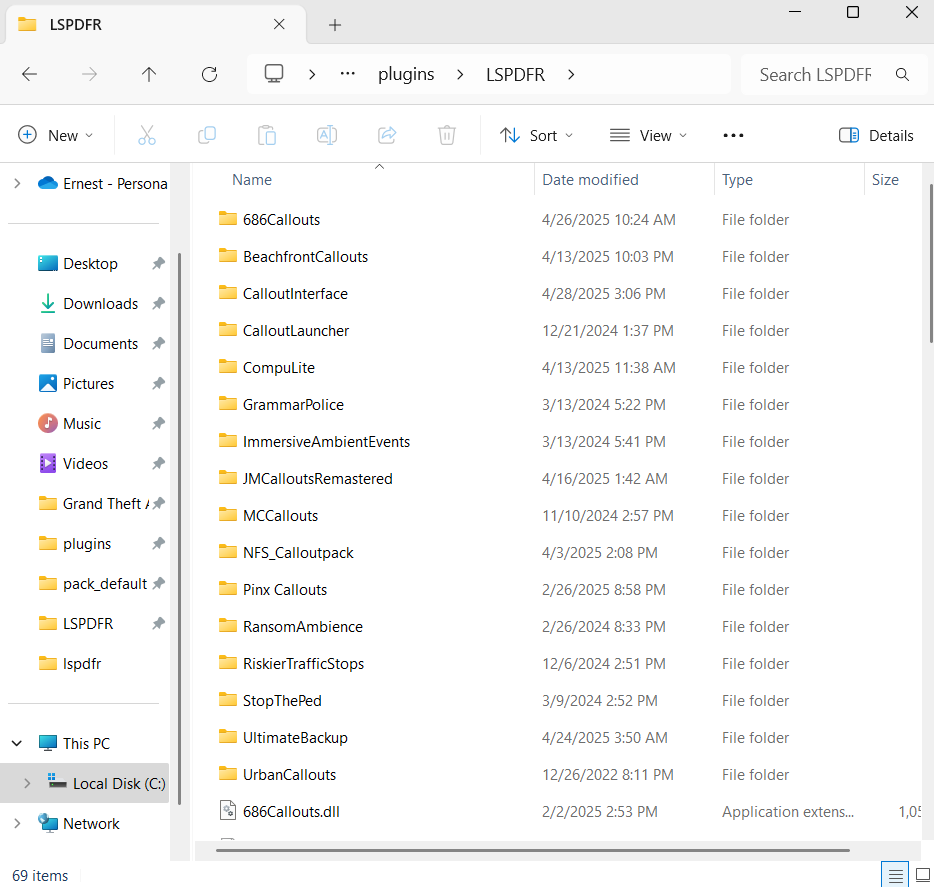Click the plugins breadcrumb in address bar
The image size is (934, 887).
pos(406,74)
